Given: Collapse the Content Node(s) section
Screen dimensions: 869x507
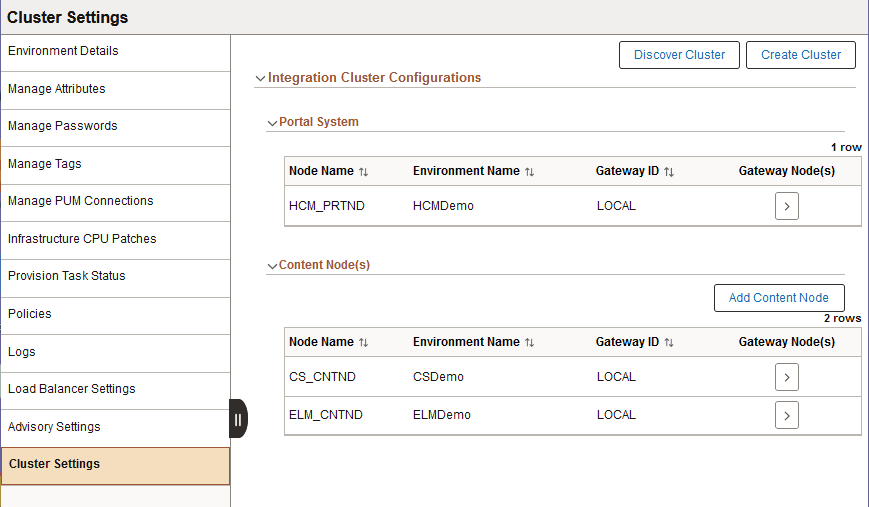Looking at the screenshot, I should click(272, 265).
